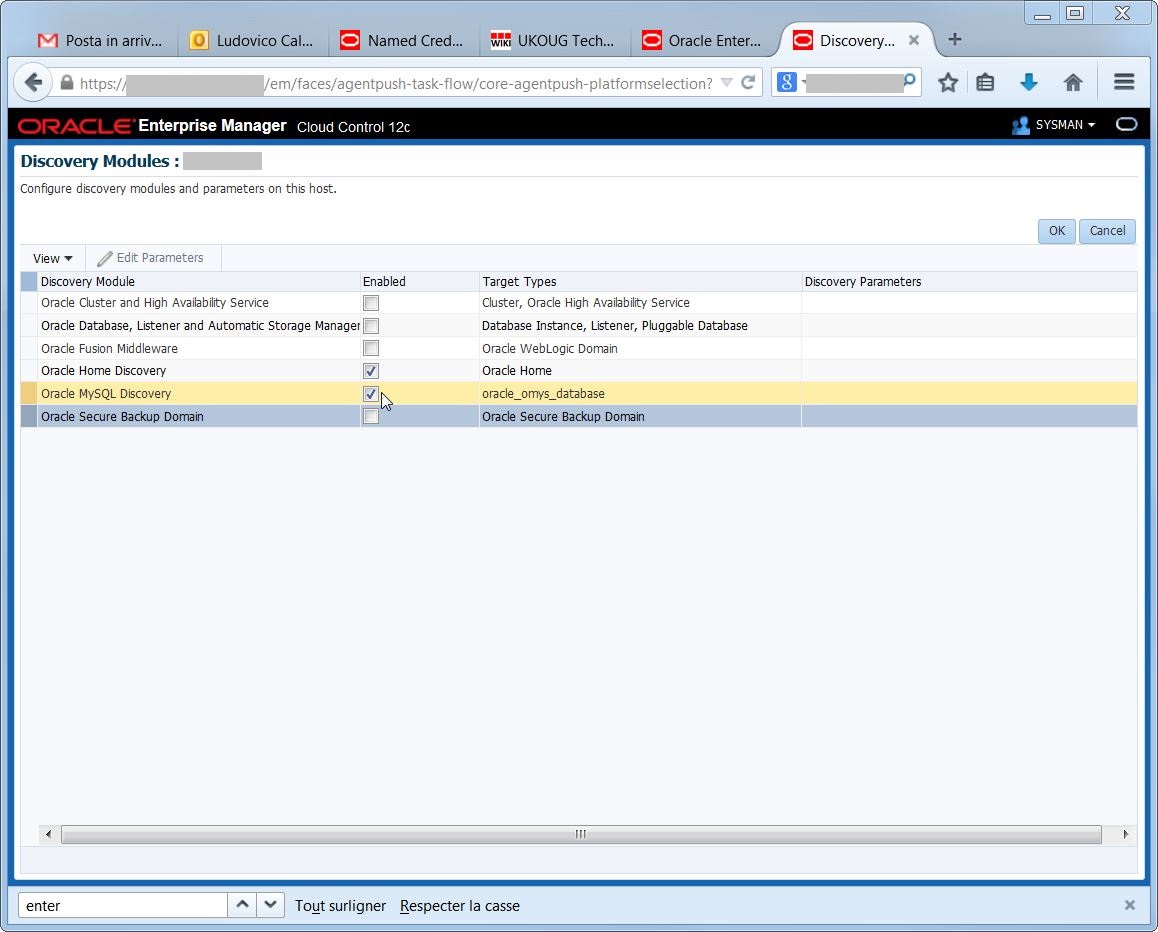
Task: Open the SYSMAN user dropdown
Action: (x=1065, y=125)
